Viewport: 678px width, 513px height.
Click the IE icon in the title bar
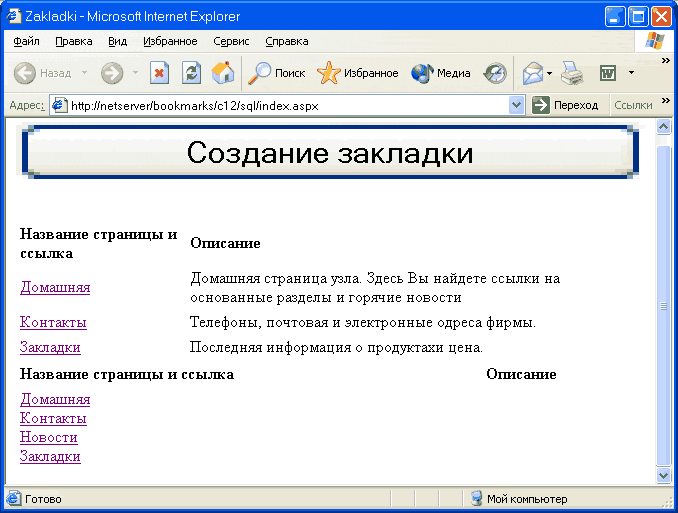[14, 16]
